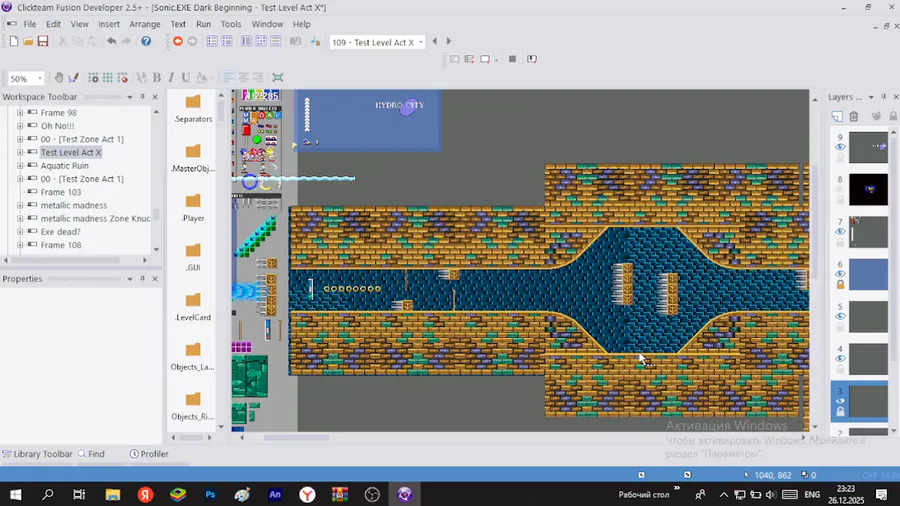Viewport: 900px width, 506px height.
Task: Open the Profiler tab
Action: tap(149, 454)
